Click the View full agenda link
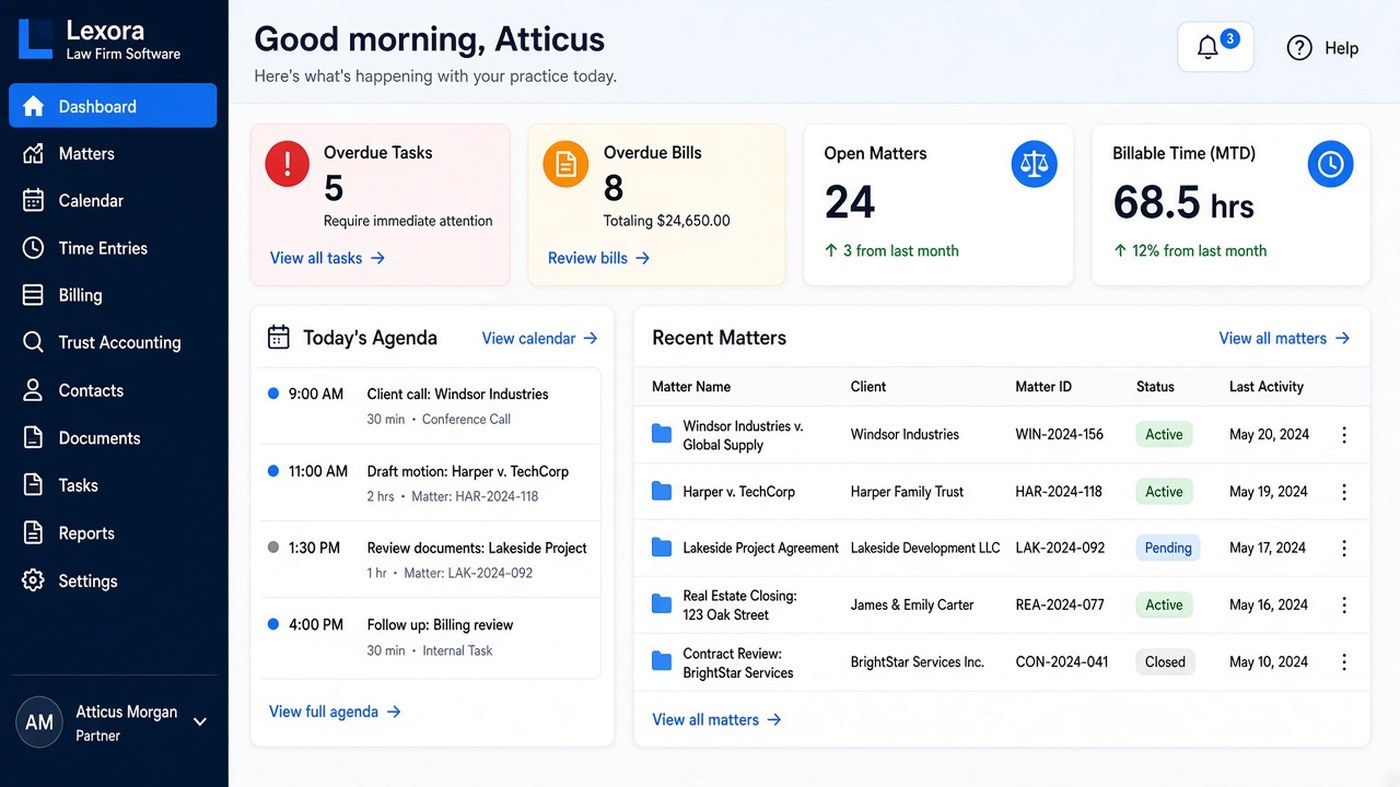 pyautogui.click(x=335, y=712)
